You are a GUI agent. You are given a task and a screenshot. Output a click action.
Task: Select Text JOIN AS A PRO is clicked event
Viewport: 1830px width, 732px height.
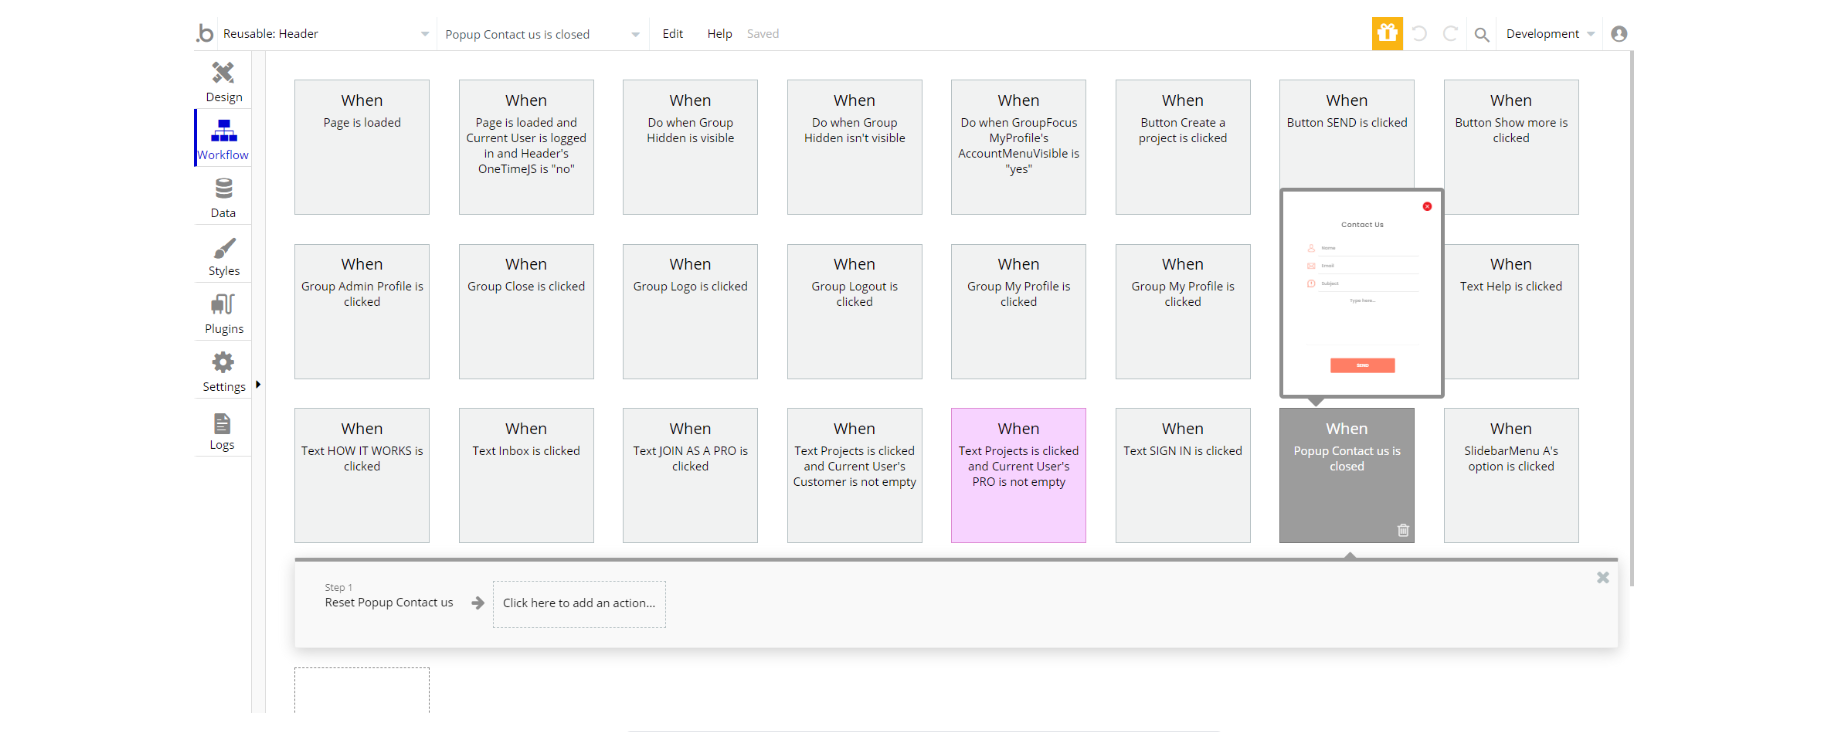click(690, 475)
